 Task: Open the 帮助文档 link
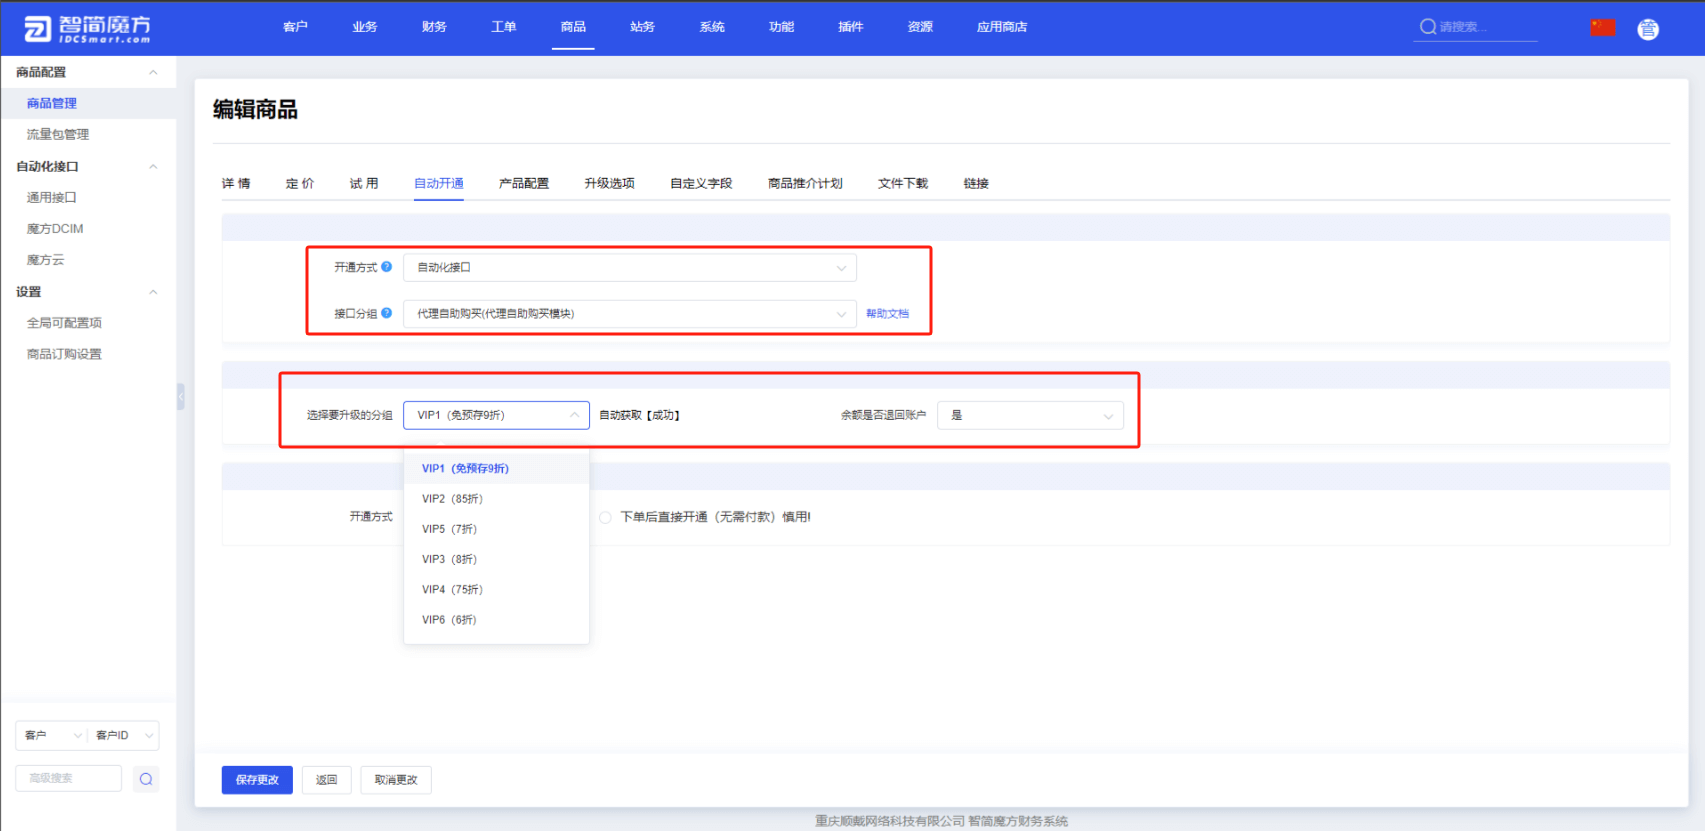click(887, 314)
